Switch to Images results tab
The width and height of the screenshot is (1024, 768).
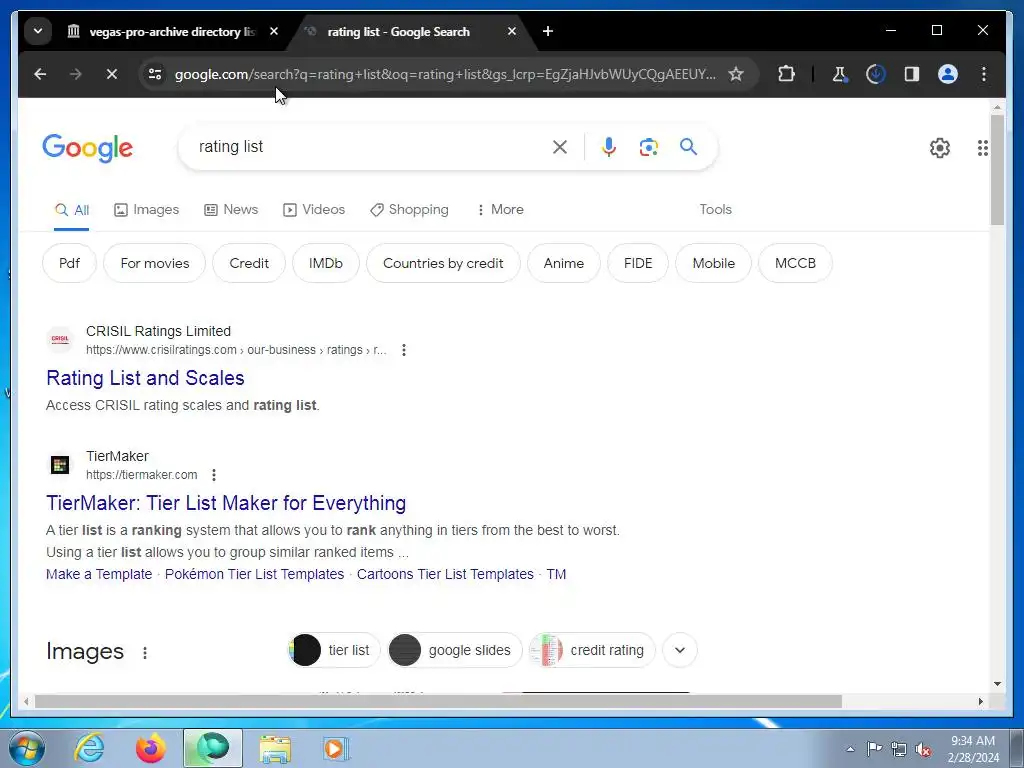146,210
